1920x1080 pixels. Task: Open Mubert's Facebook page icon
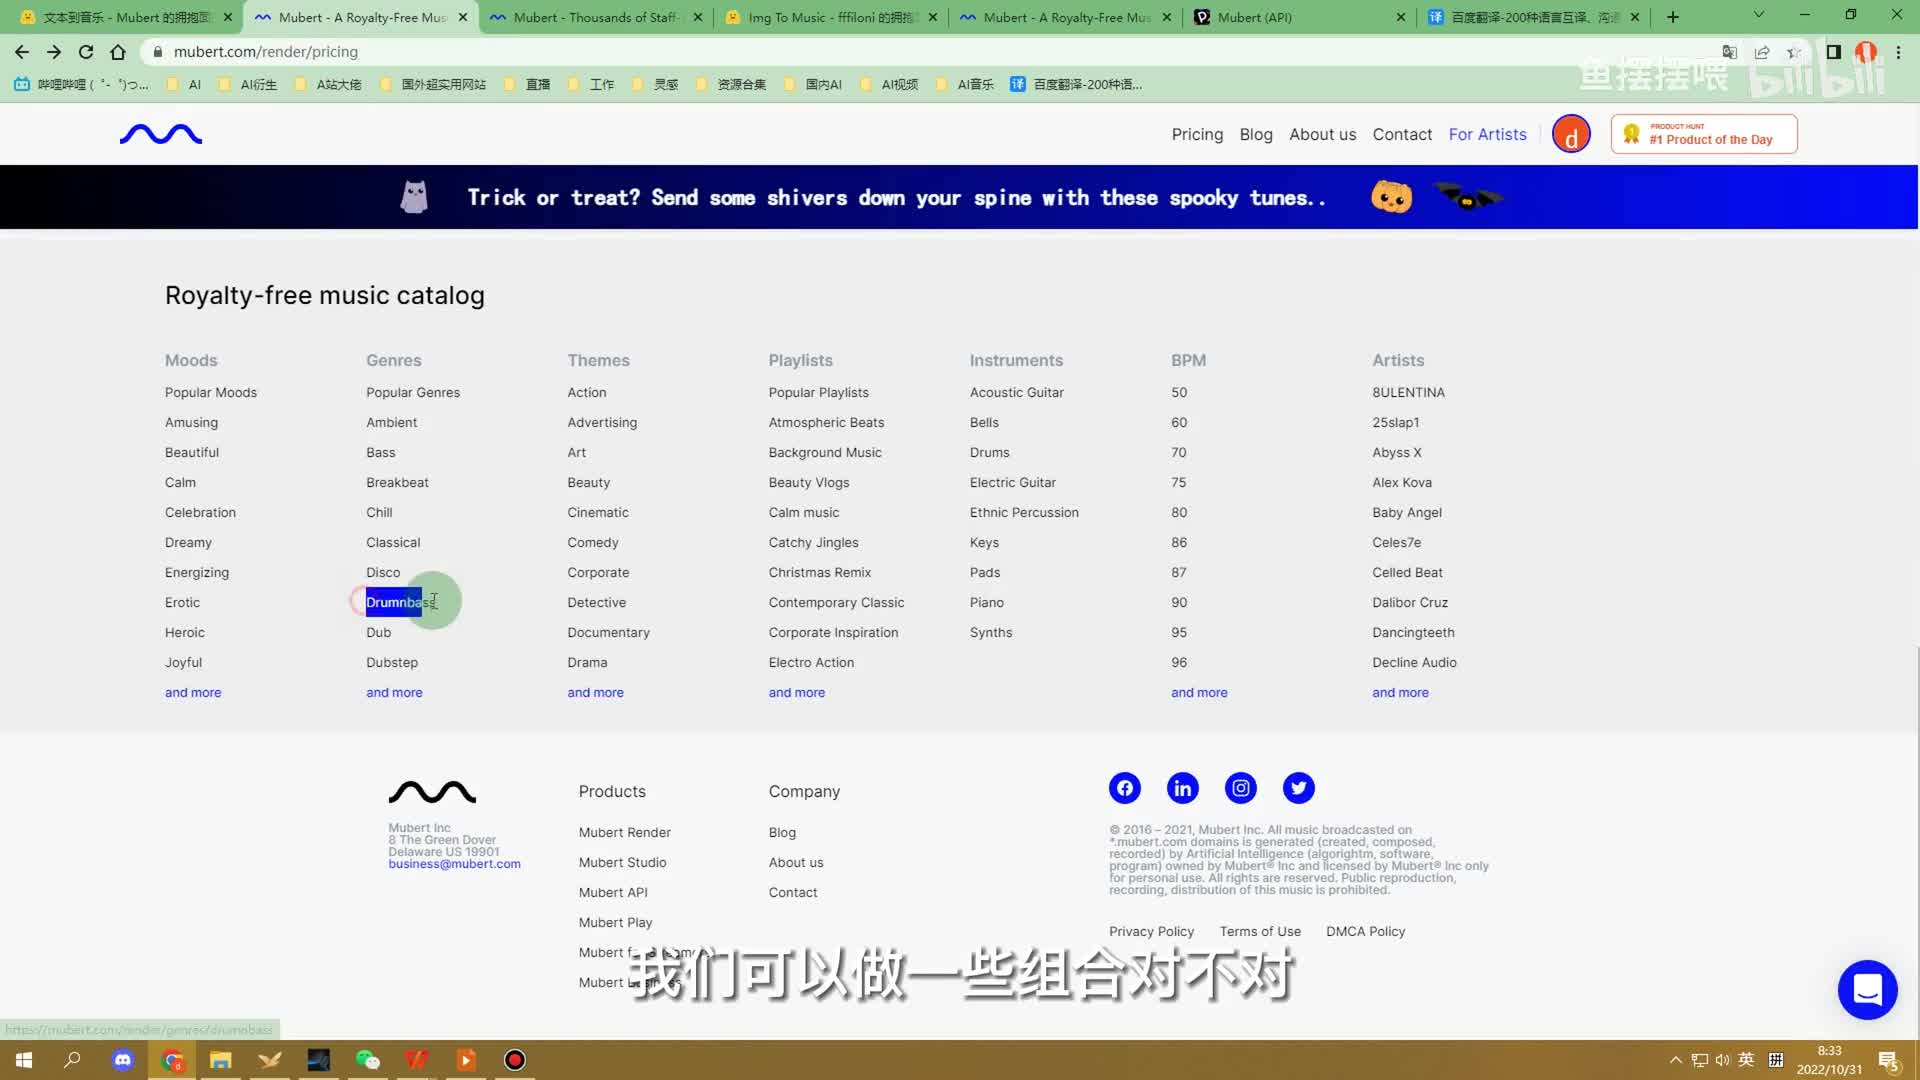coord(1124,788)
